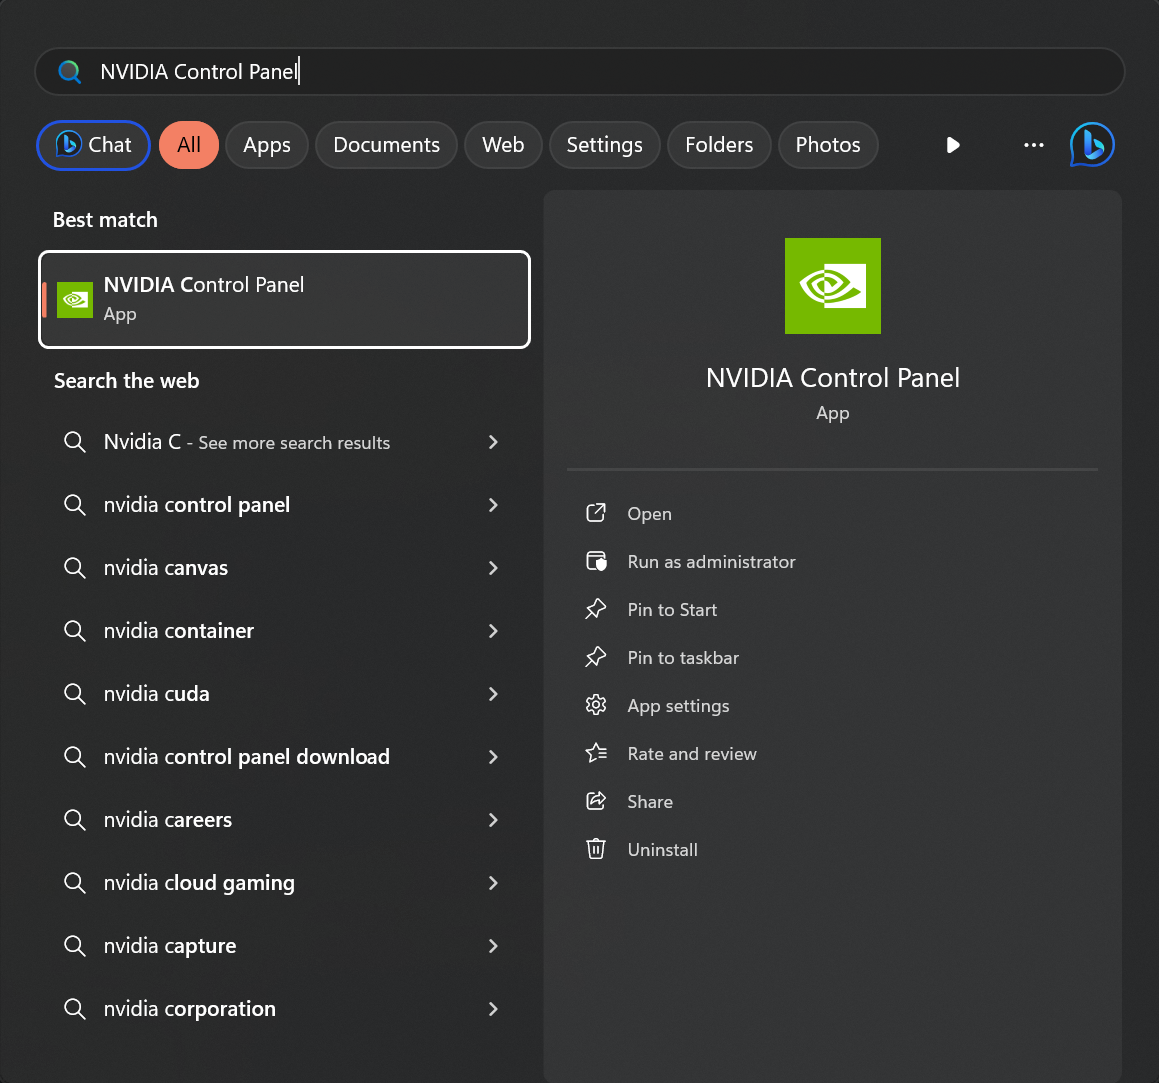Click the Share arrow icon

click(596, 801)
